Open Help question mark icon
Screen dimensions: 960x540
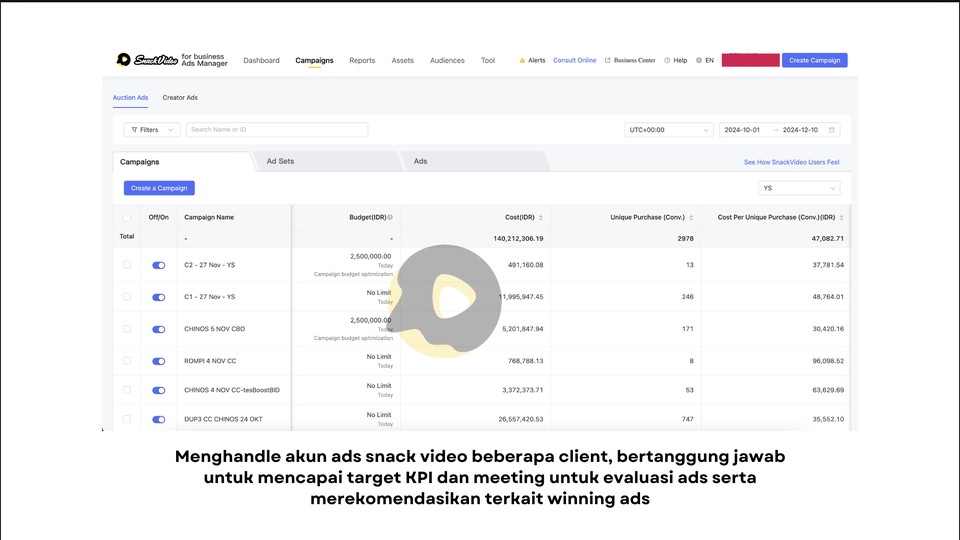coord(667,61)
